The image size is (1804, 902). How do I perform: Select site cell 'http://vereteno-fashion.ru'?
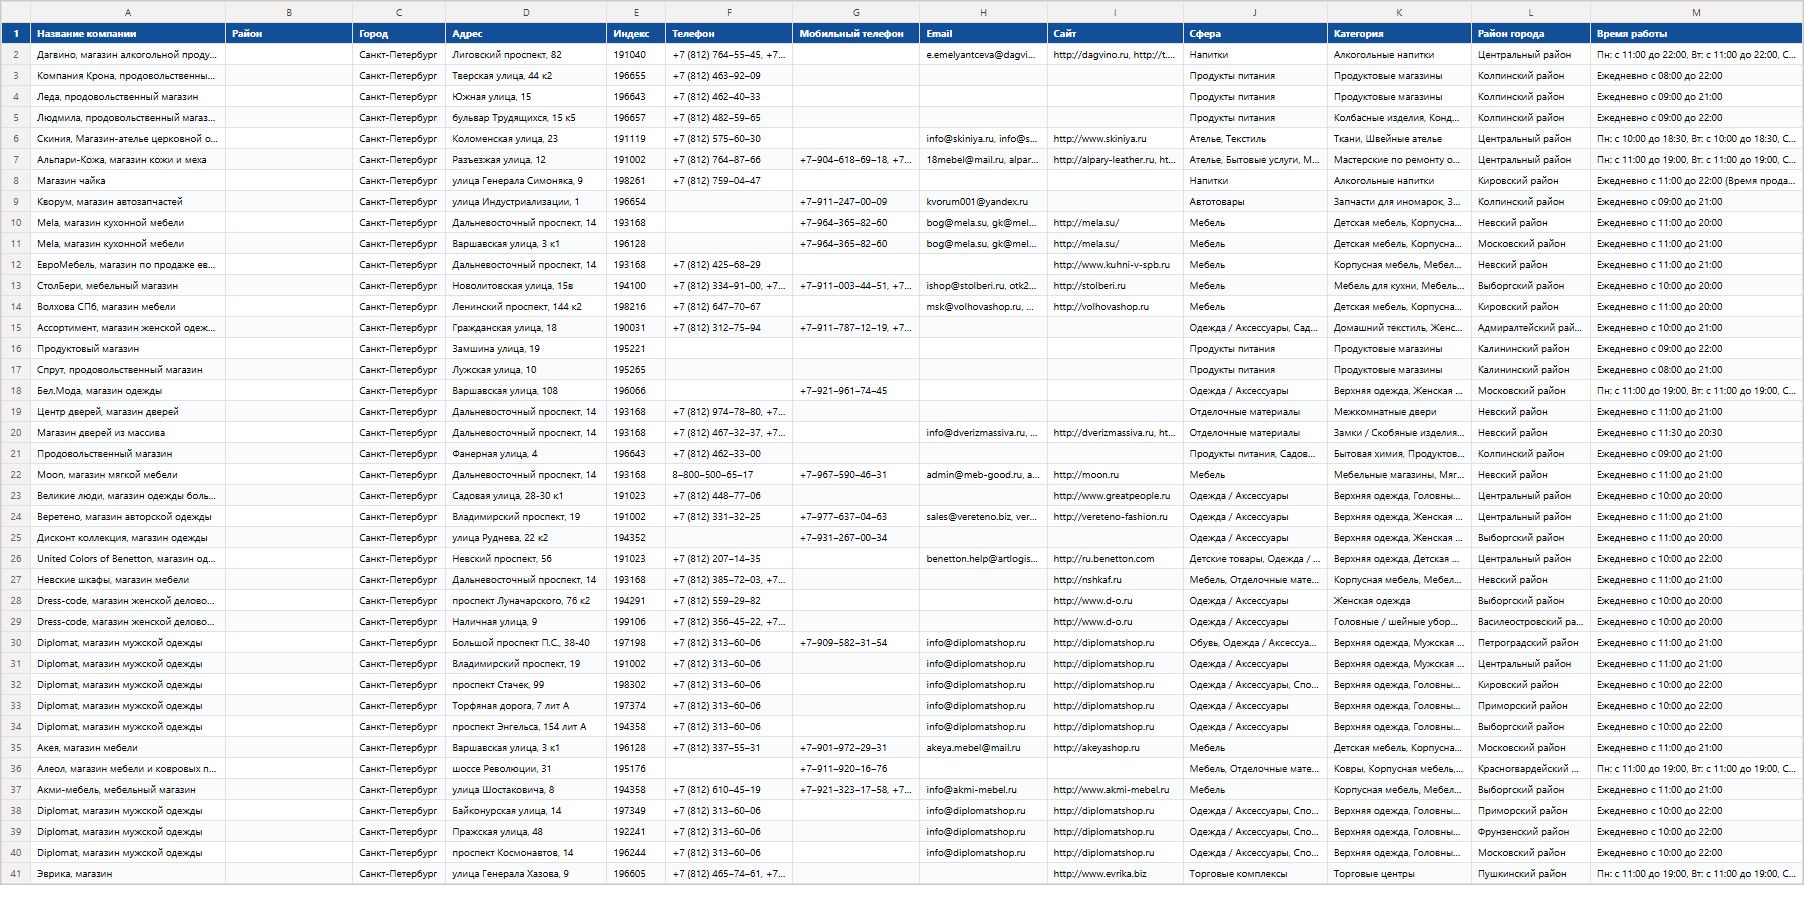click(x=1115, y=517)
